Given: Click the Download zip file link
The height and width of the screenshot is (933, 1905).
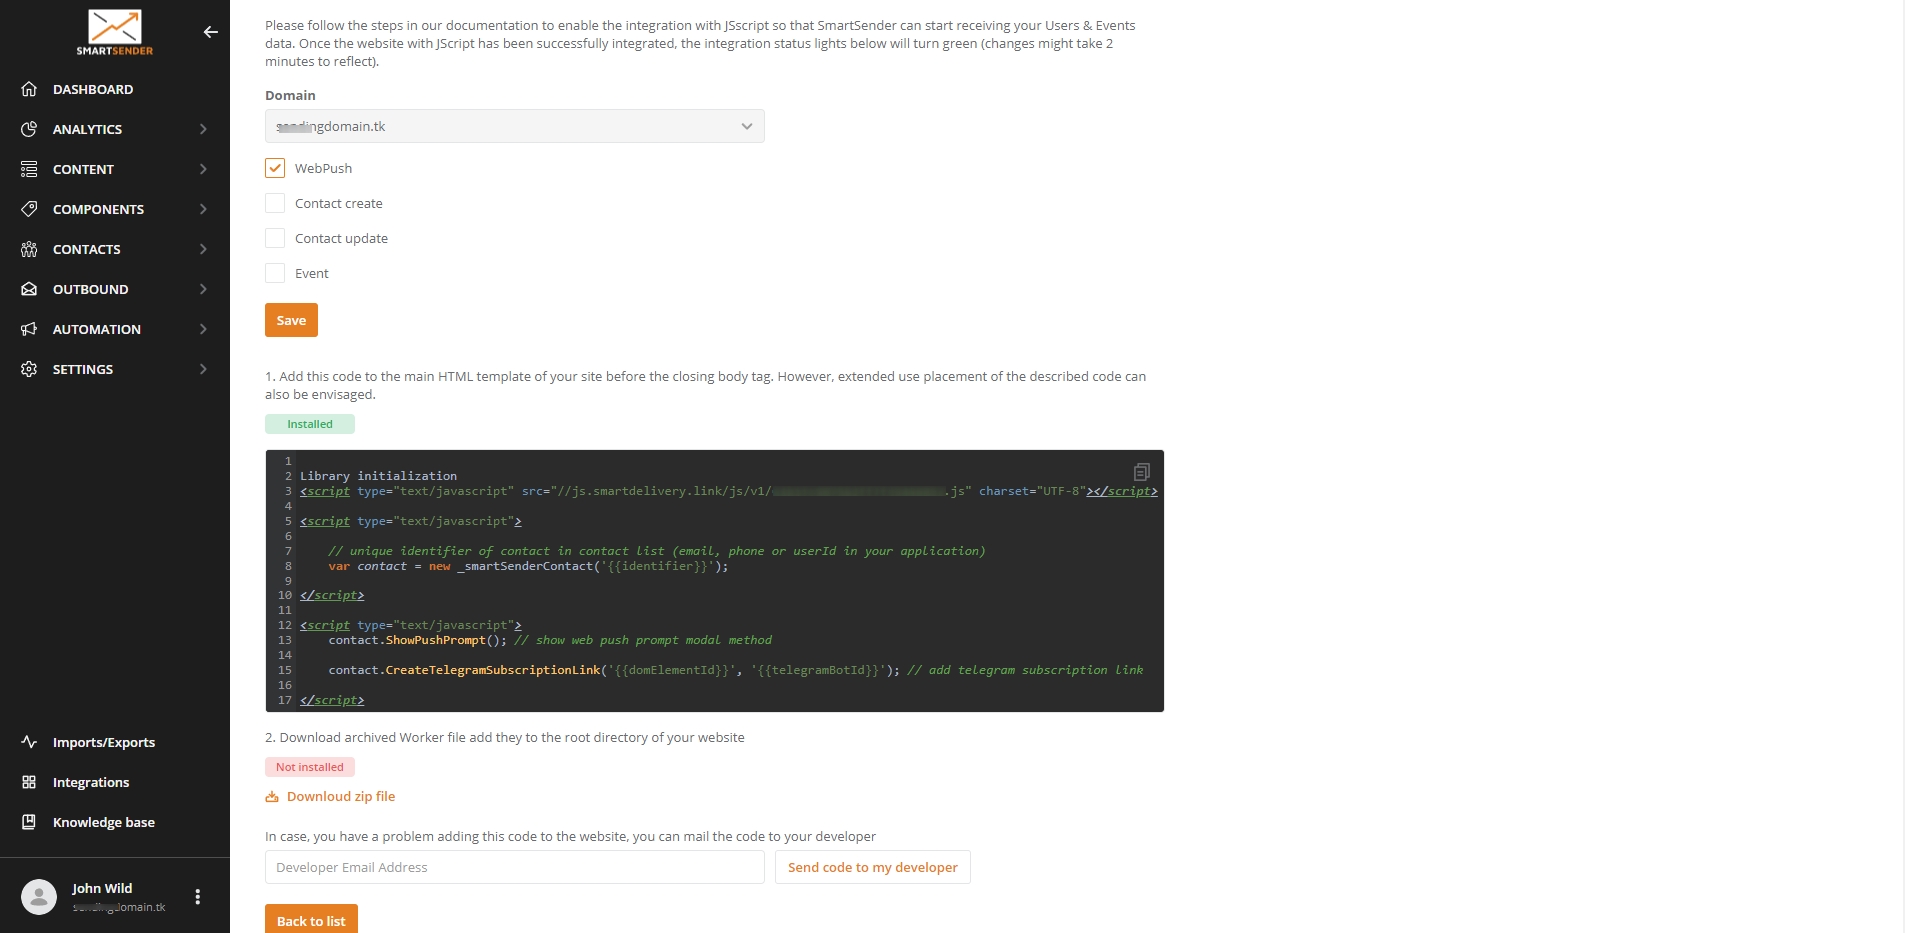Looking at the screenshot, I should (340, 797).
